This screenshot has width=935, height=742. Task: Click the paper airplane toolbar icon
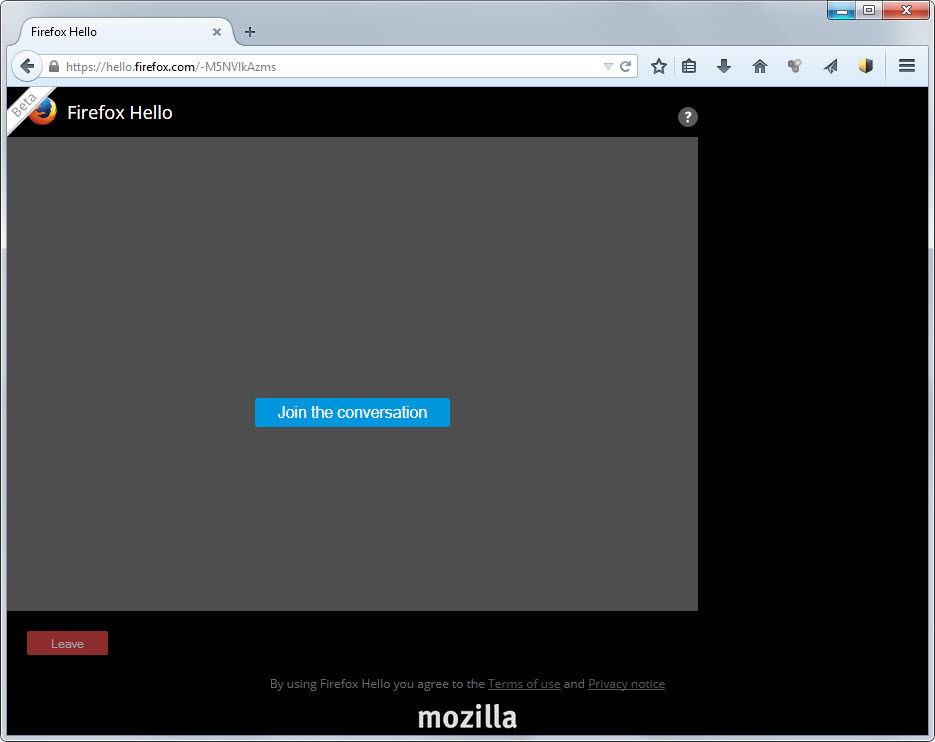[x=831, y=66]
